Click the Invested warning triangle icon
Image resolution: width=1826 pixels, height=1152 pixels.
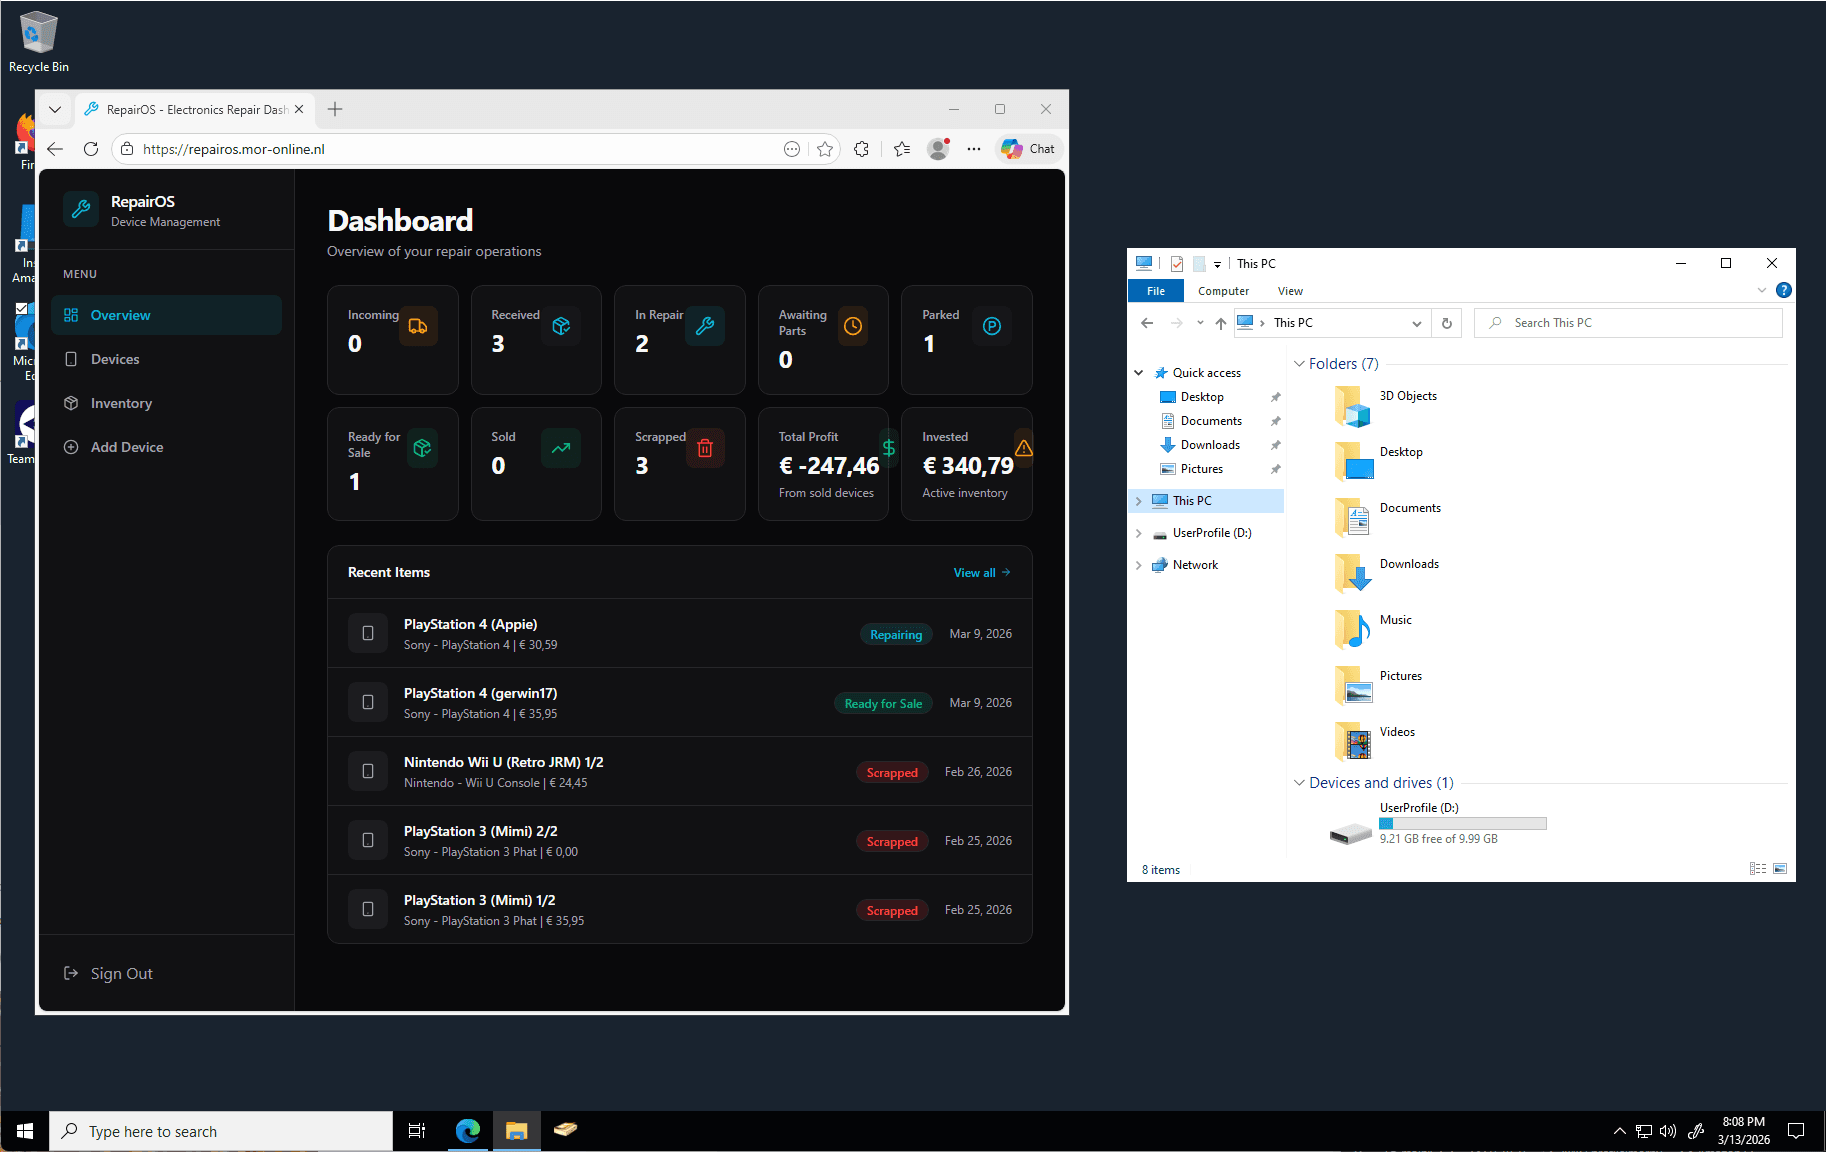[1023, 447]
